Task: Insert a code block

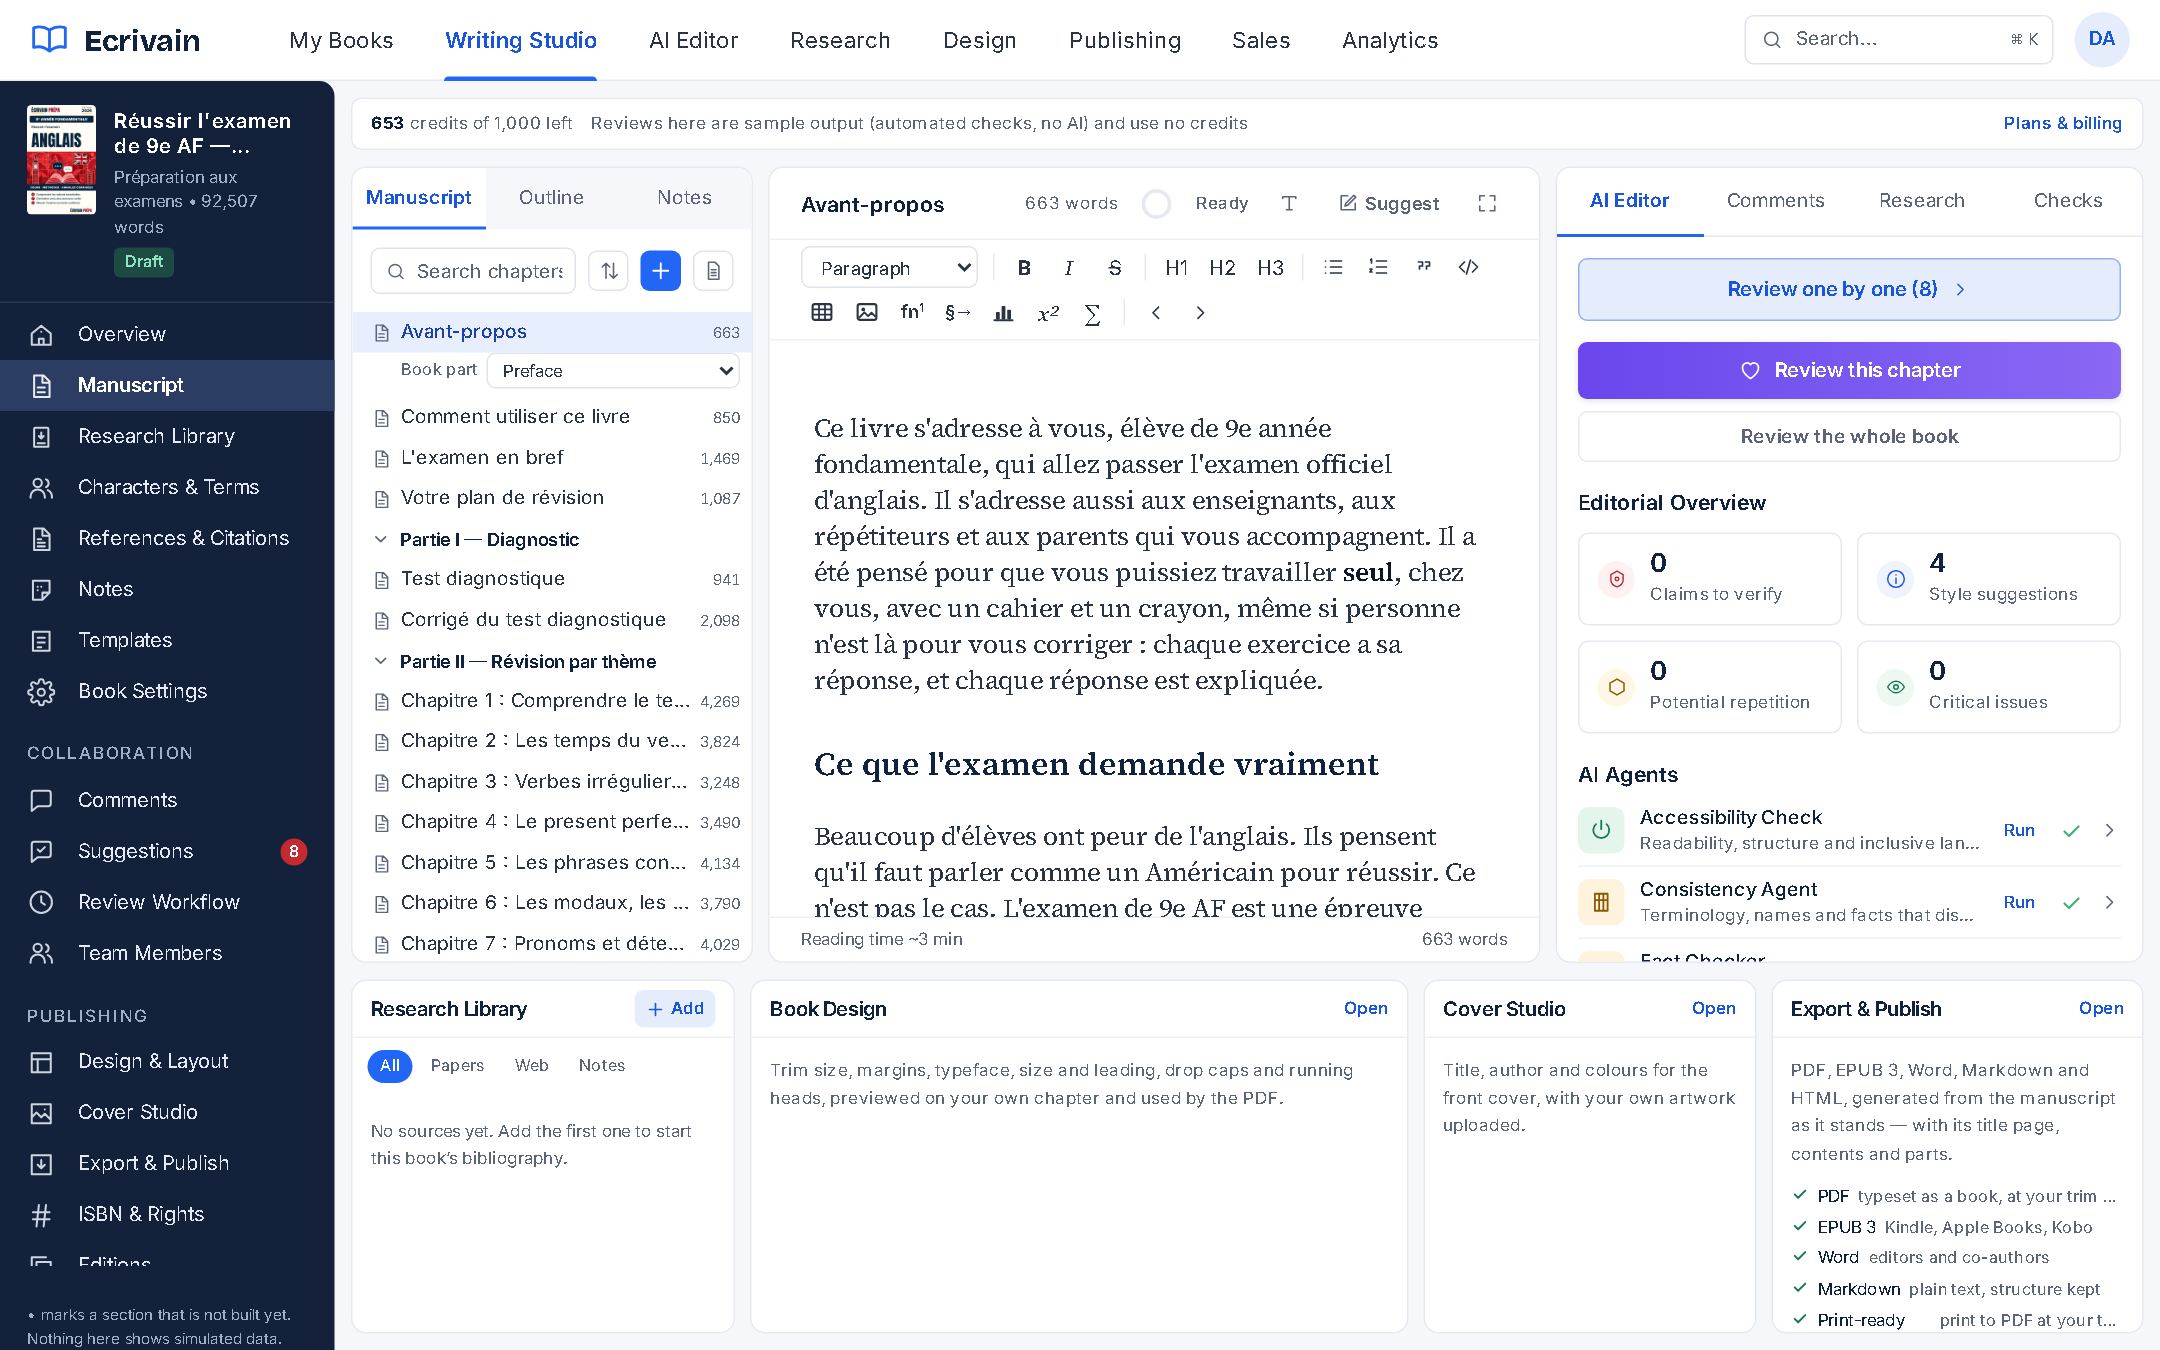Action: point(1469,268)
